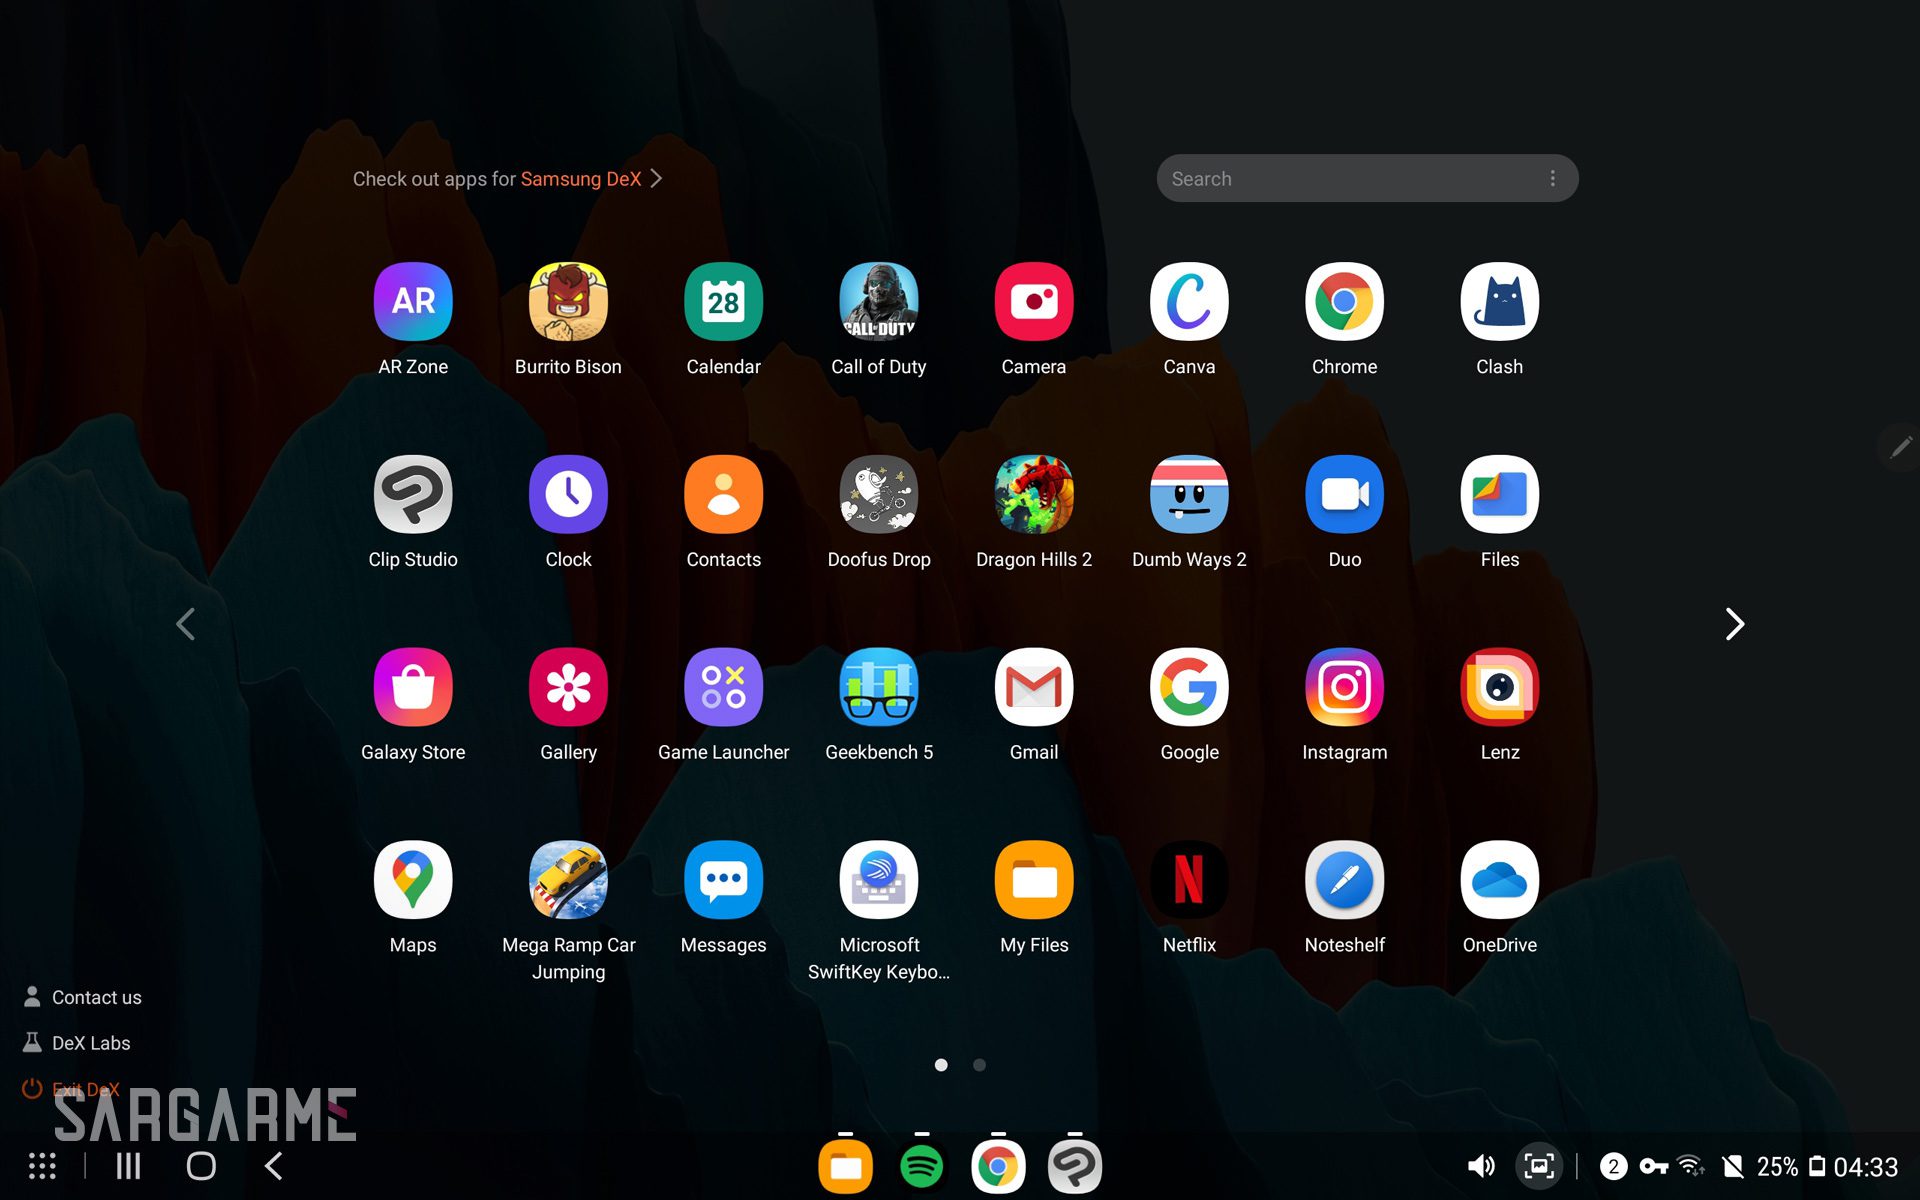
Task: Open the Clip Studio app
Action: coord(413,494)
